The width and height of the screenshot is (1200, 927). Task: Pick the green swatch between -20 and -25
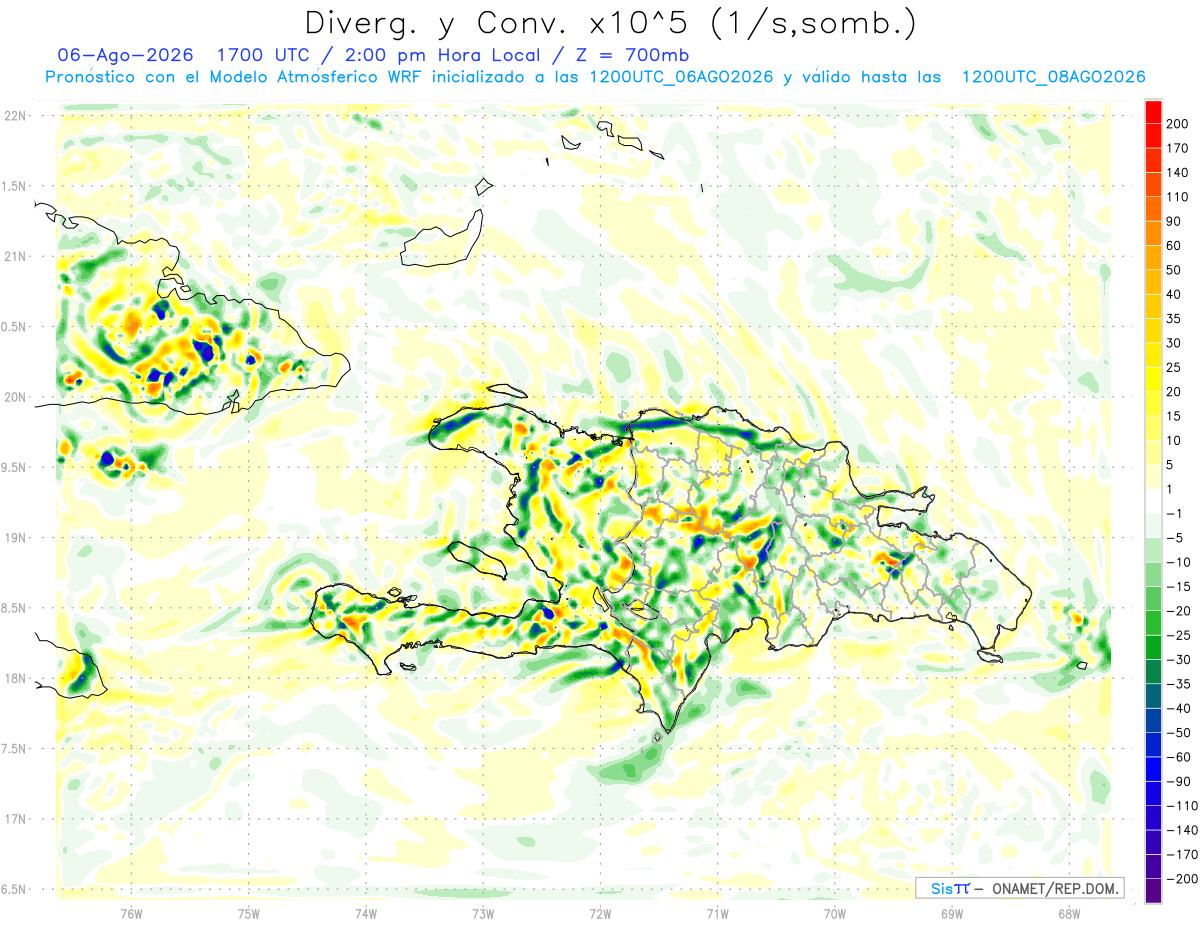tap(1153, 623)
